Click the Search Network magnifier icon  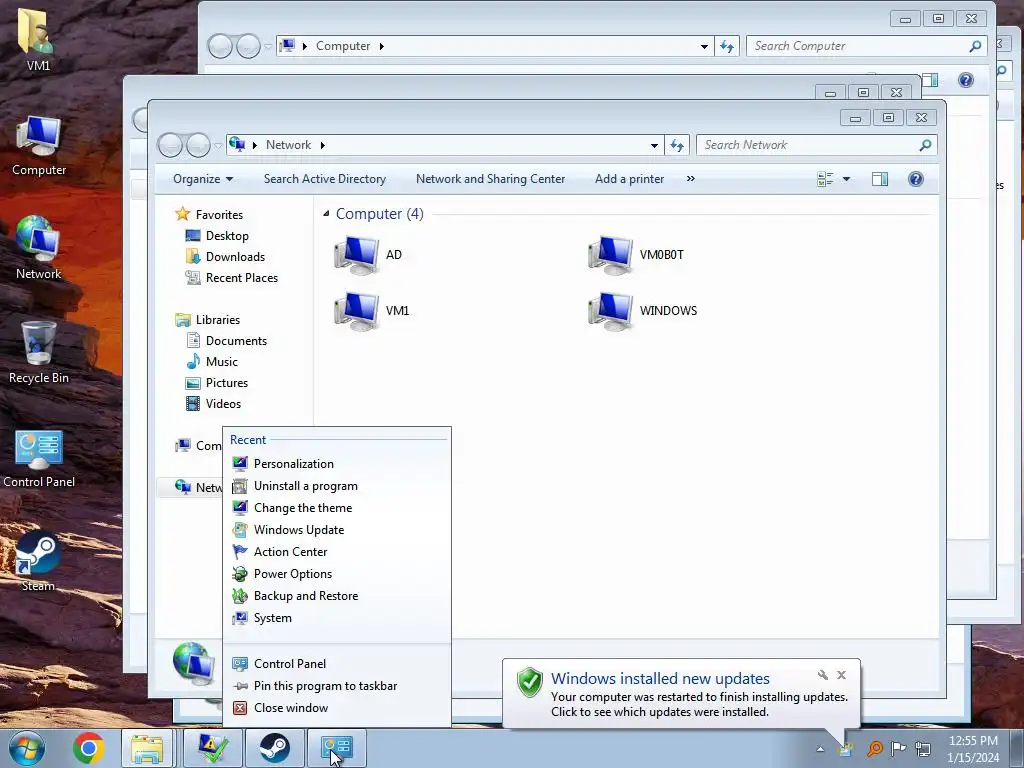[925, 145]
